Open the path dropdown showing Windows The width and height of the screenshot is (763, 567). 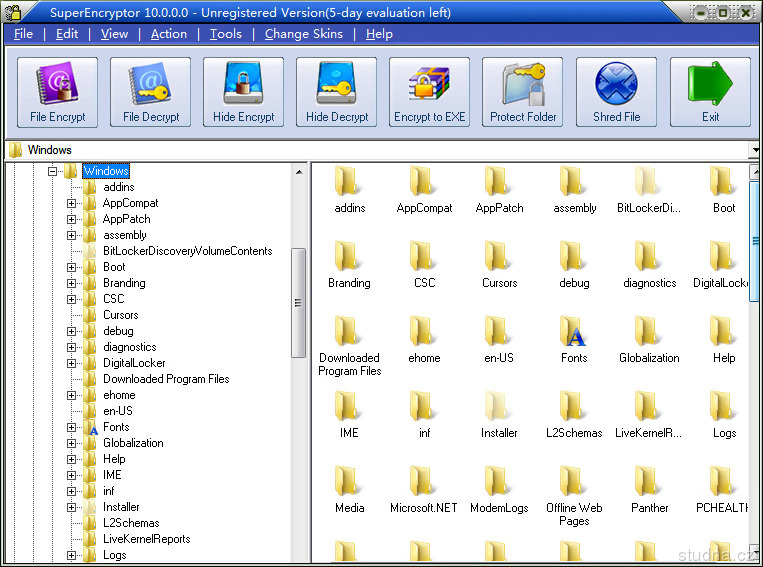click(x=755, y=150)
